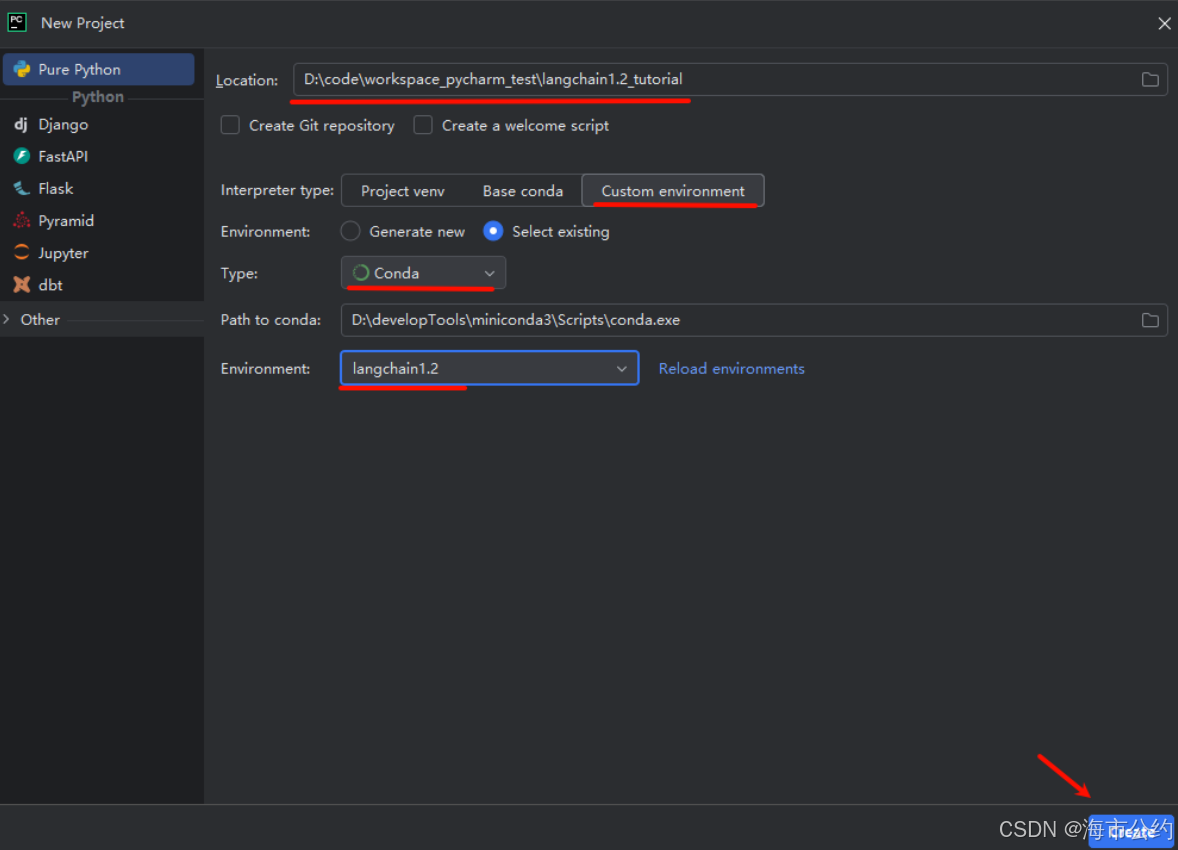Image resolution: width=1178 pixels, height=850 pixels.
Task: Click the Jupyter icon in sidebar
Action: pyautogui.click(x=21, y=253)
